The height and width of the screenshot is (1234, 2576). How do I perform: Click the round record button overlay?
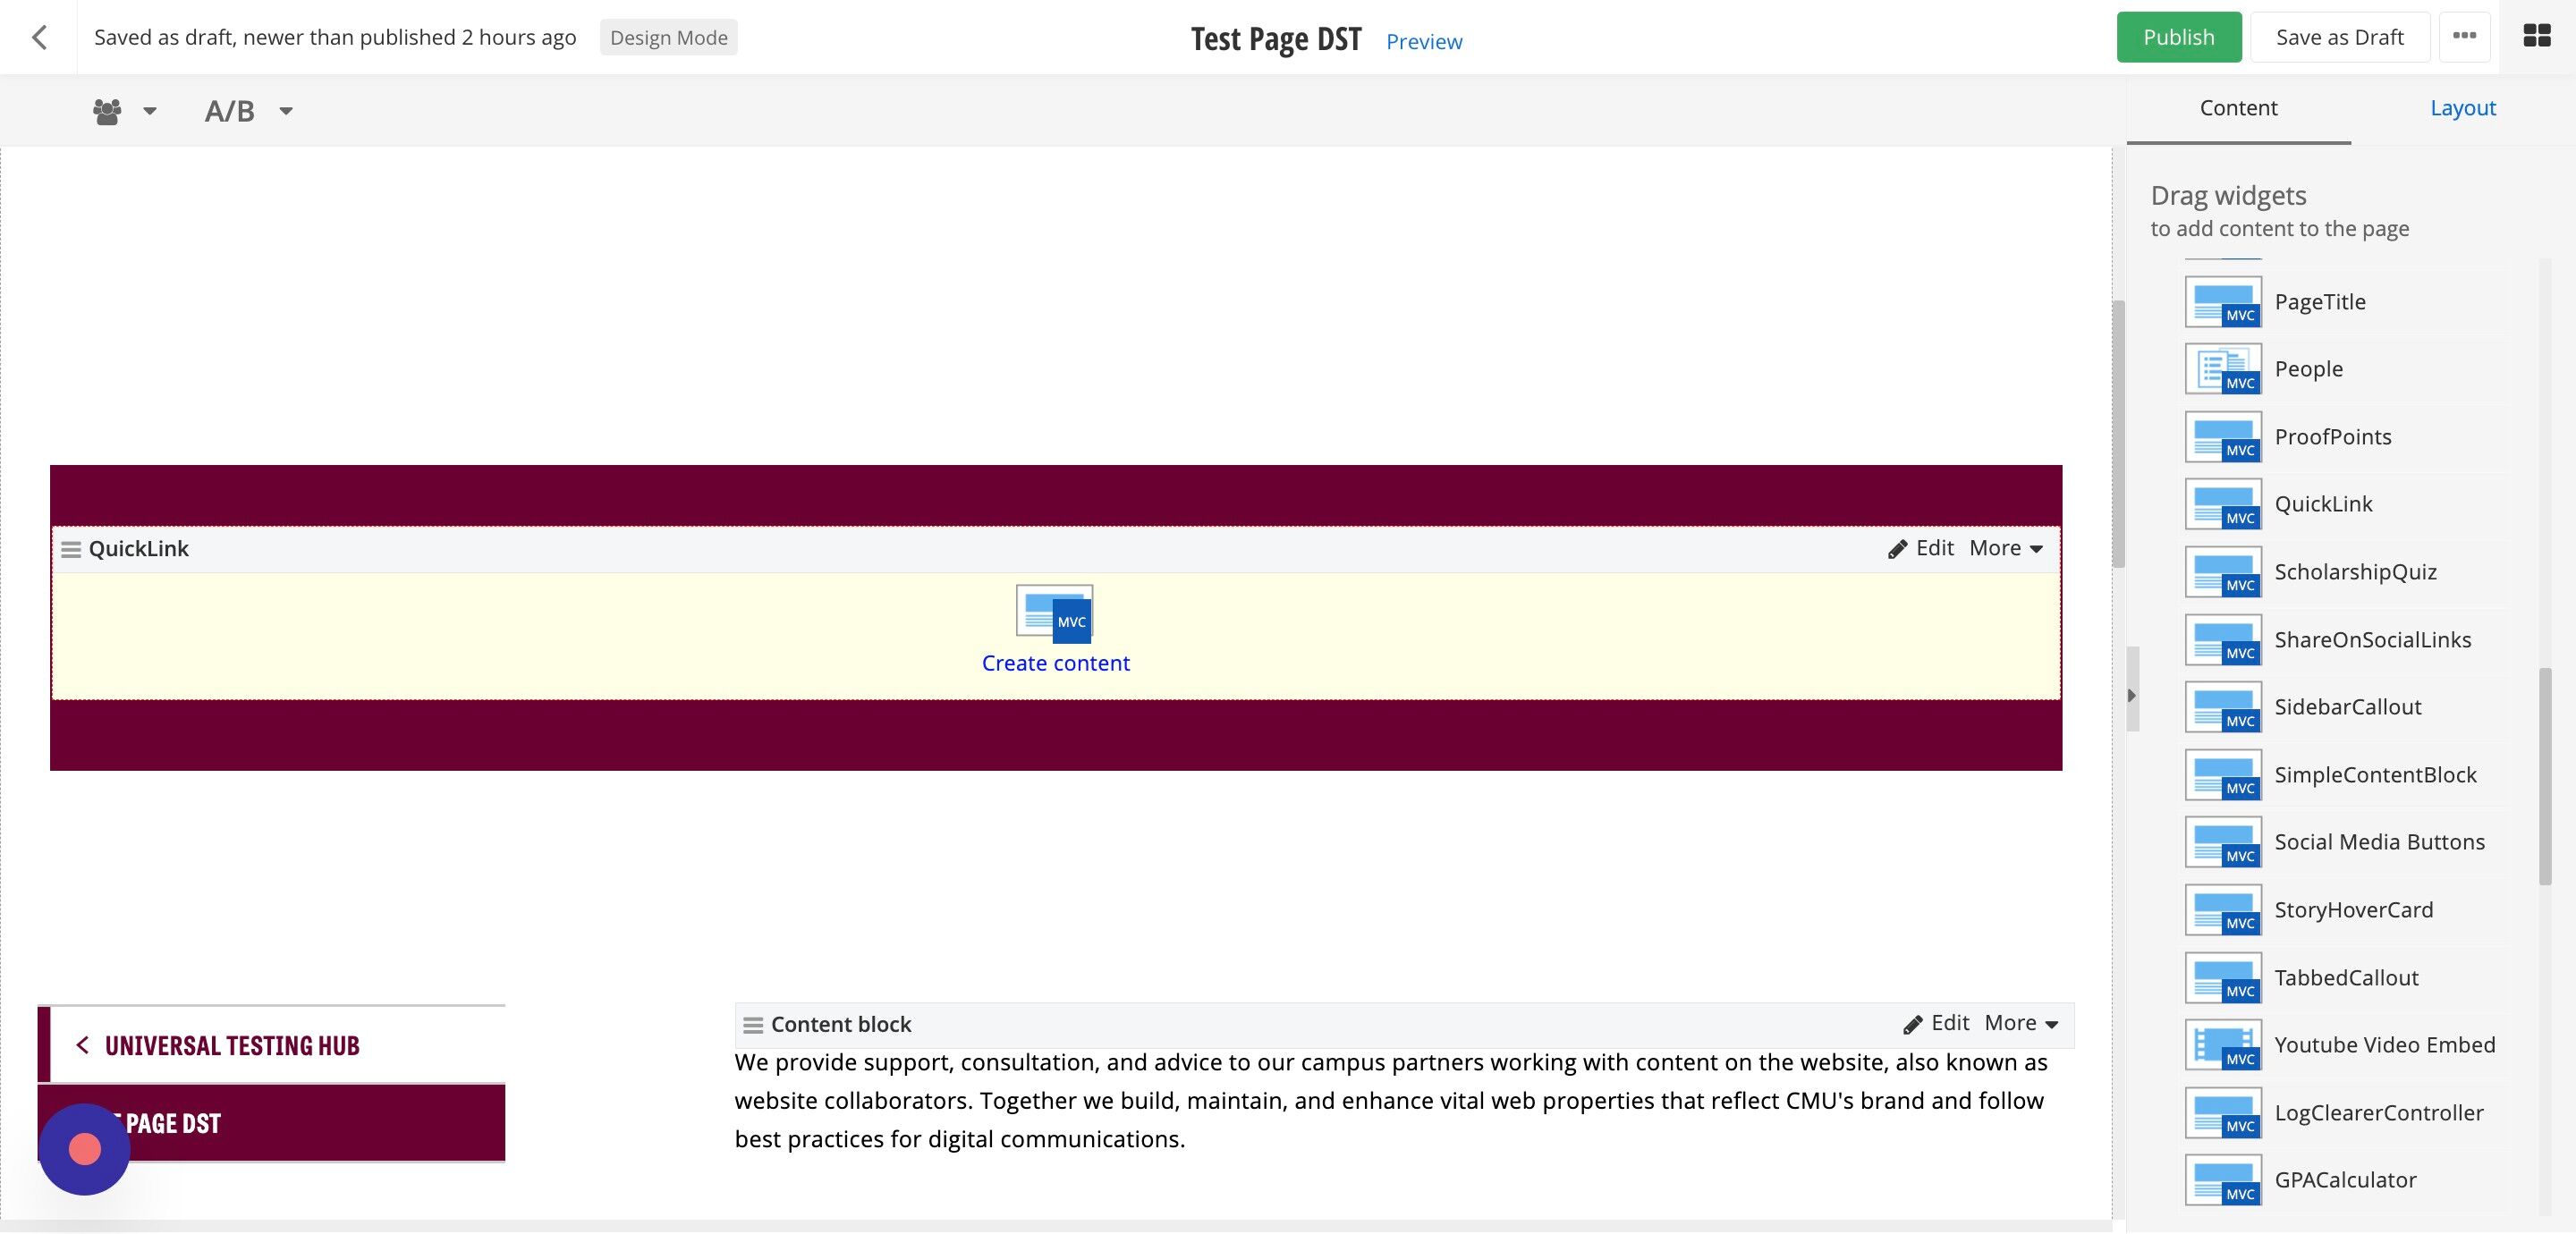(85, 1149)
